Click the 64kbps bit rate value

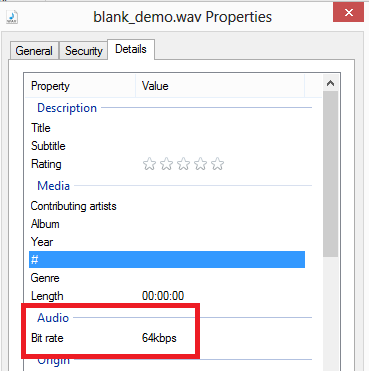pyautogui.click(x=159, y=338)
